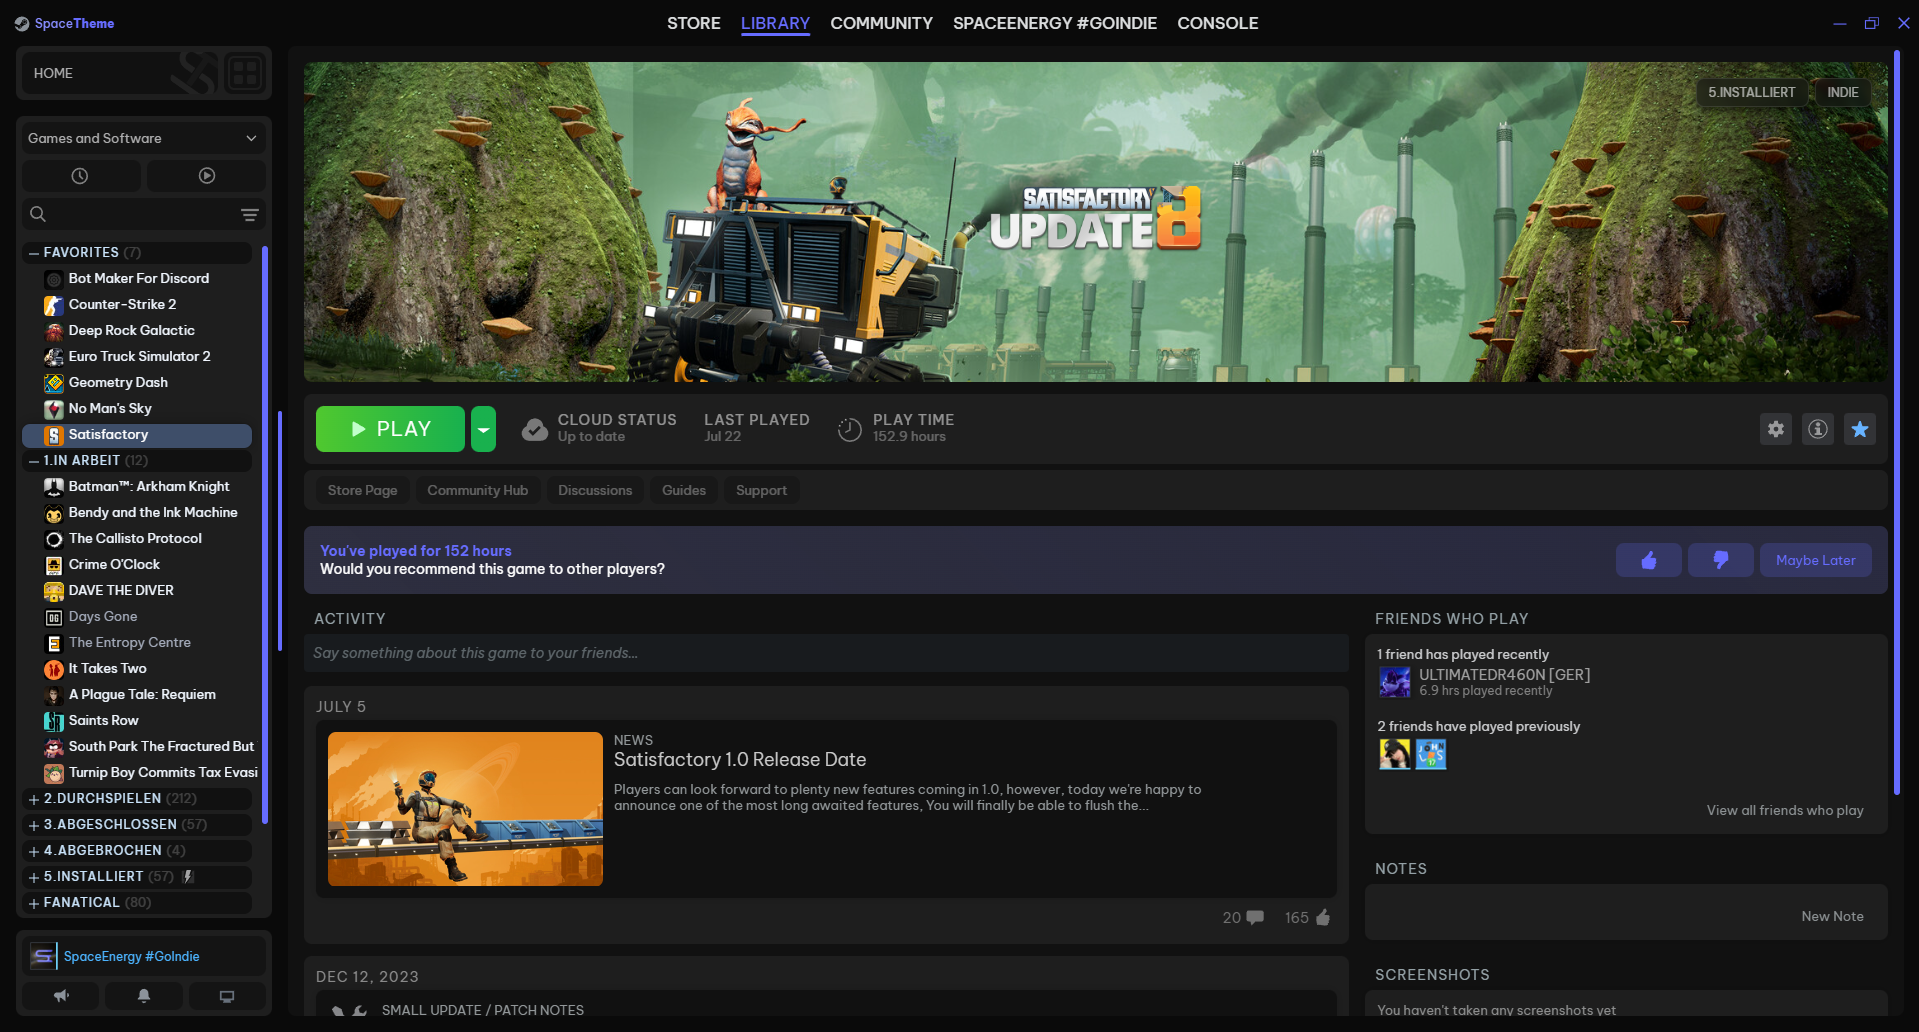This screenshot has width=1919, height=1032.
Task: Open the Guides link
Action: 684,490
